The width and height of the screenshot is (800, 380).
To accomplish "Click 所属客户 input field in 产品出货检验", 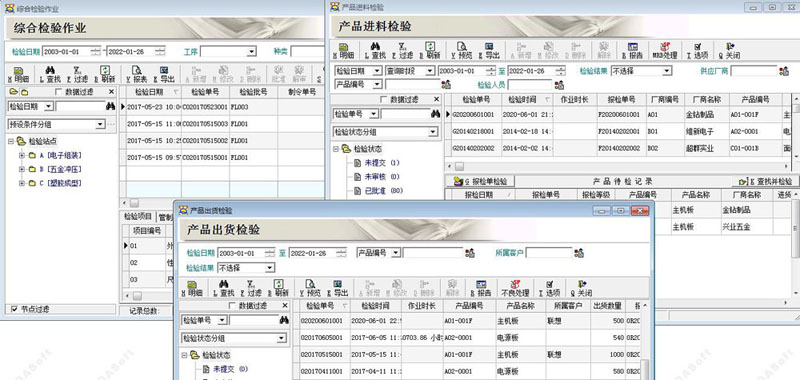I will [x=549, y=252].
